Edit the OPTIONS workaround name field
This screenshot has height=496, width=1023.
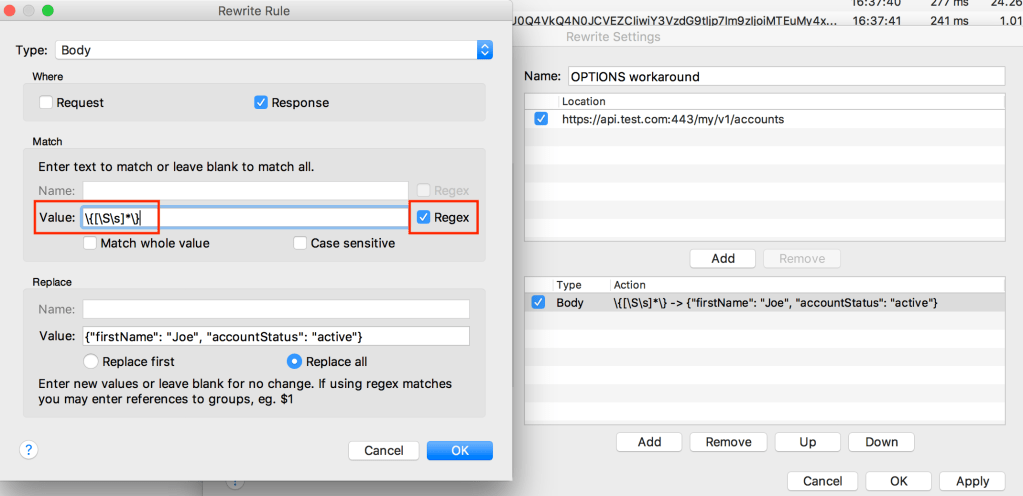coord(784,76)
